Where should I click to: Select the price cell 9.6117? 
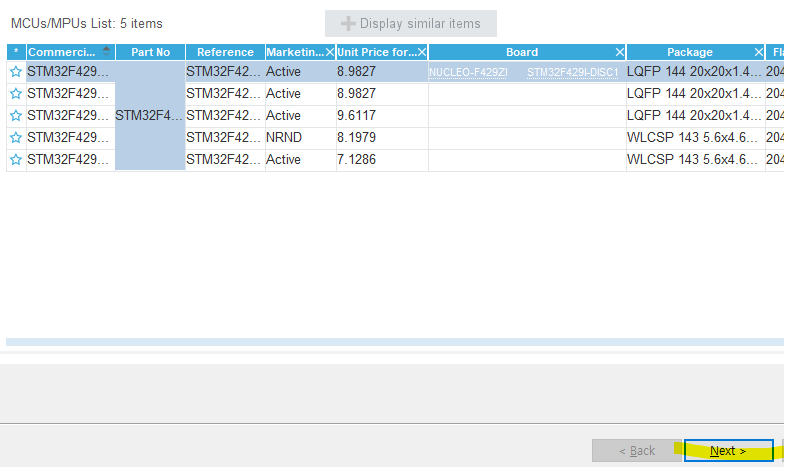[382, 116]
